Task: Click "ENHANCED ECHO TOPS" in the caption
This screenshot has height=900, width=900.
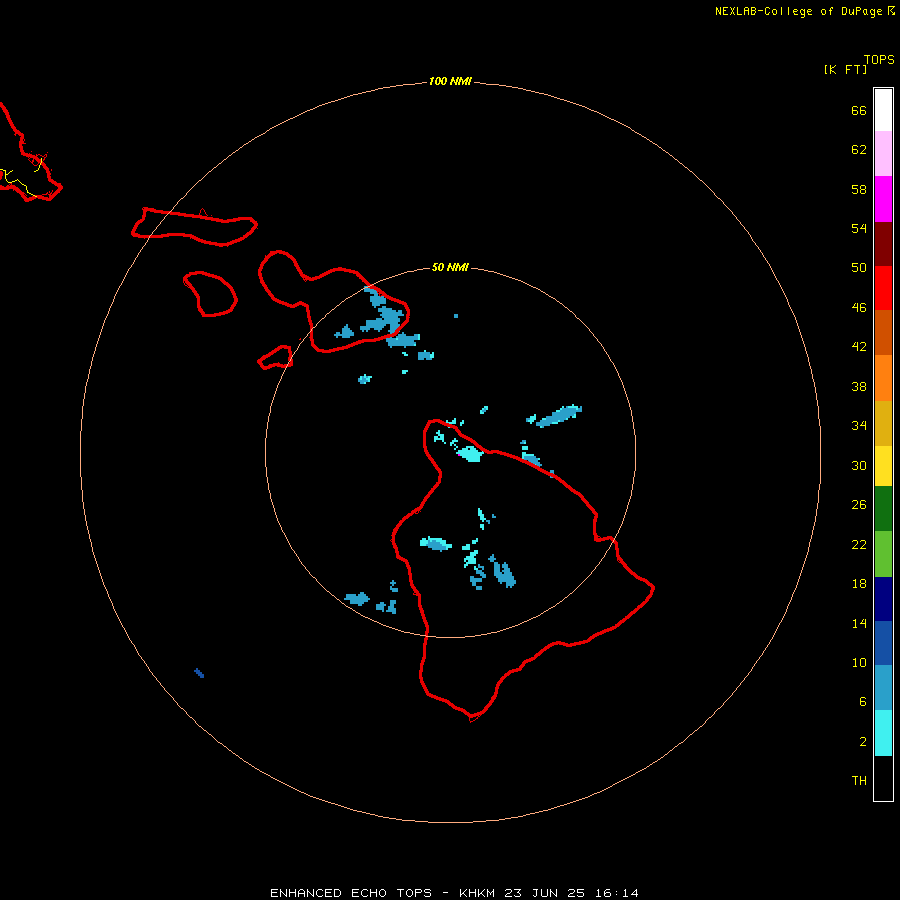Action: click(x=351, y=893)
